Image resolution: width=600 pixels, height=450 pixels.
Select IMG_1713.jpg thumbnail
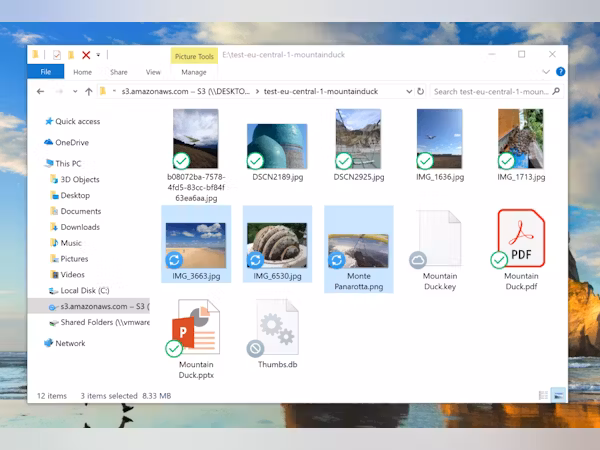521,139
